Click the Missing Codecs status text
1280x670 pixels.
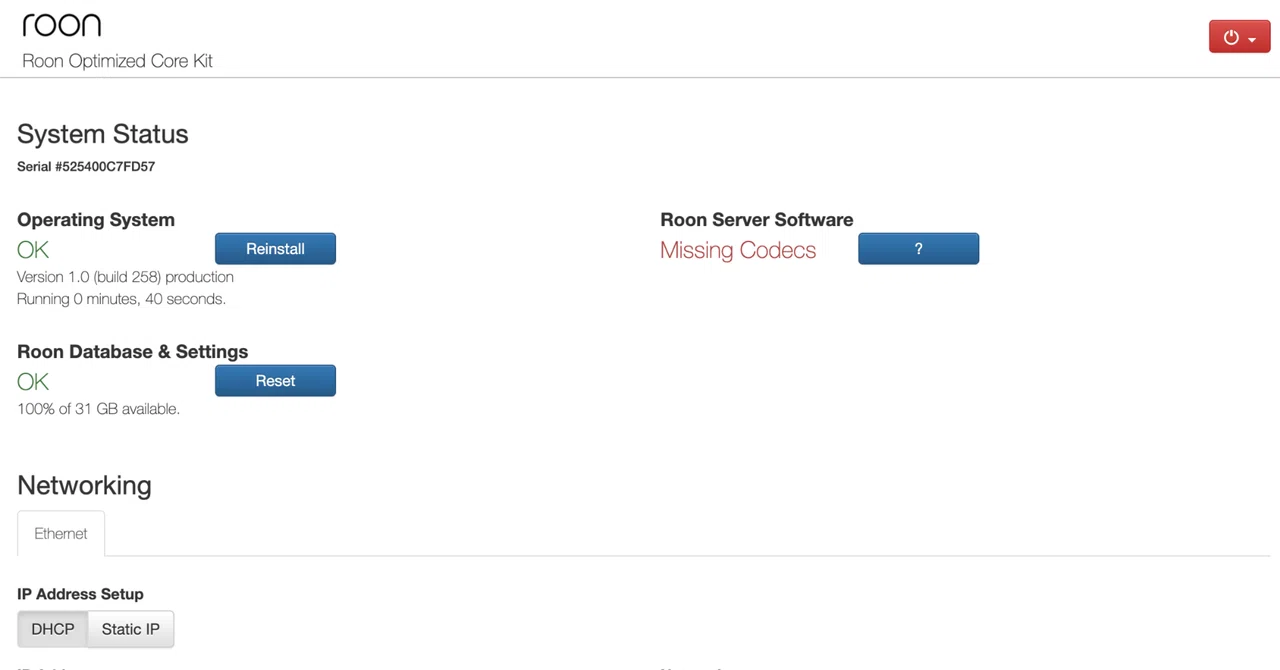(738, 250)
